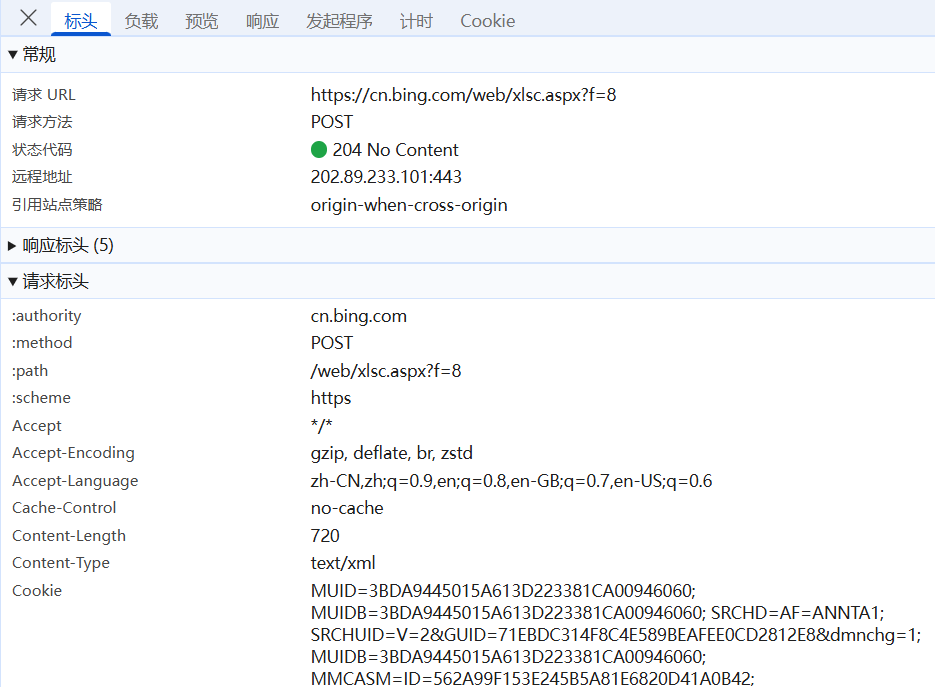
Task: Click the Cookie header name
Action: pos(37,591)
